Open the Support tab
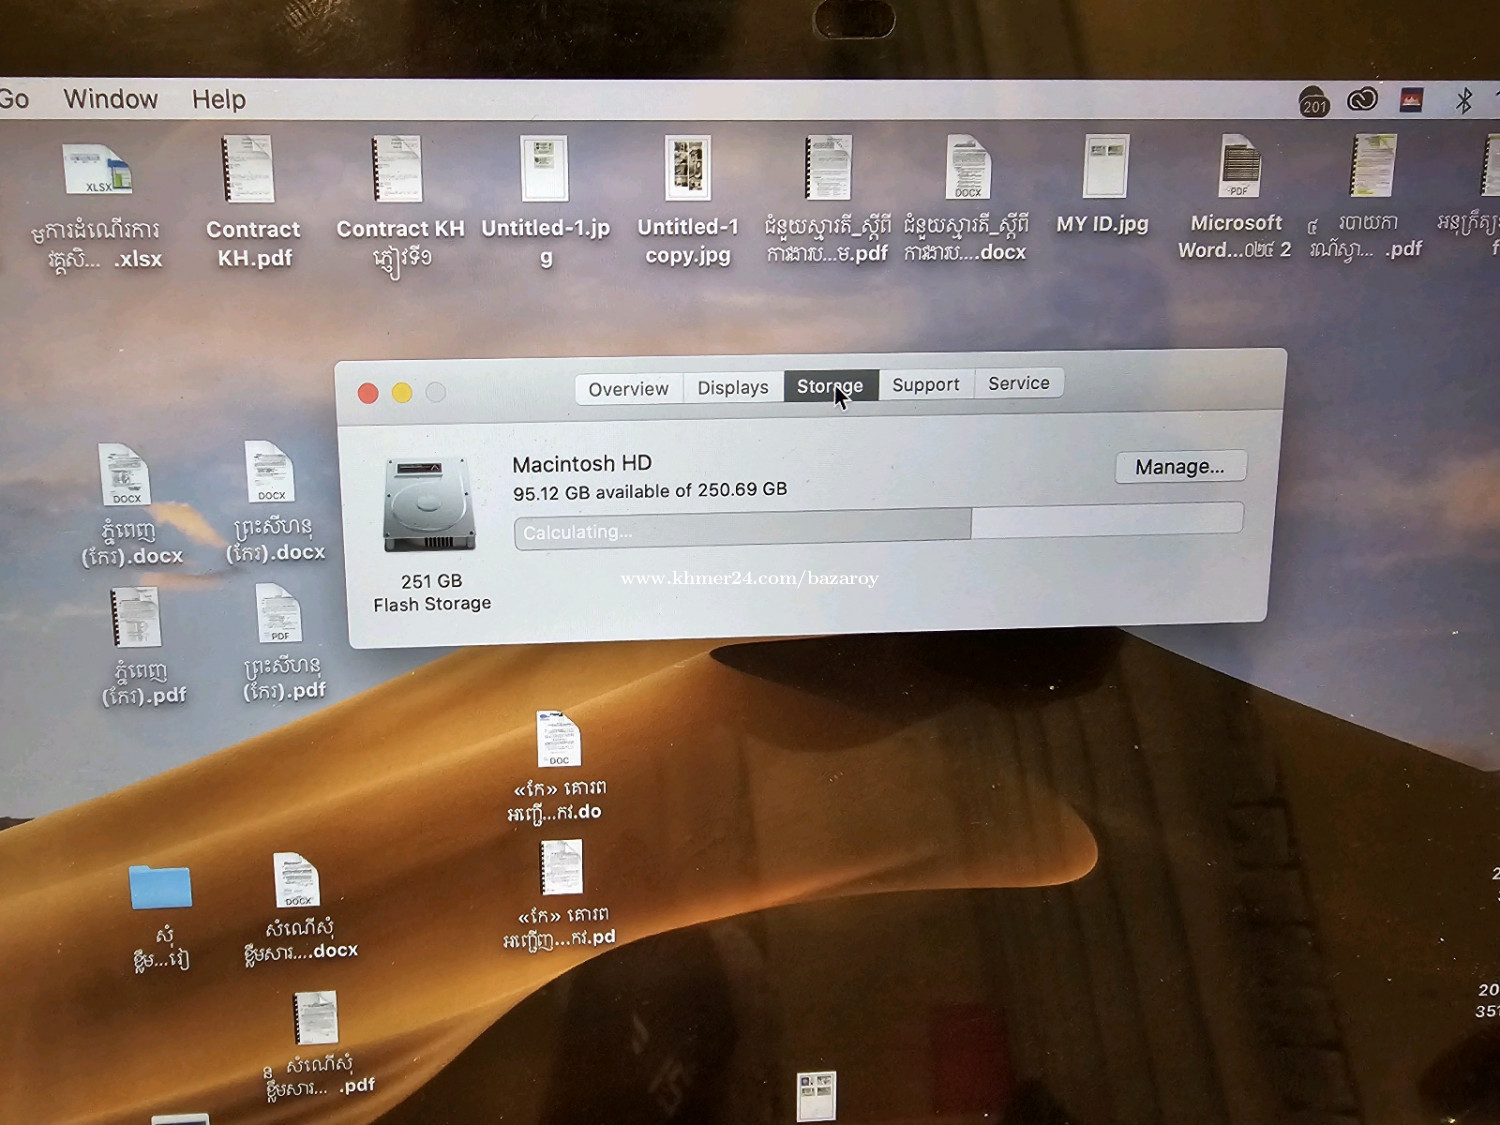 click(926, 385)
